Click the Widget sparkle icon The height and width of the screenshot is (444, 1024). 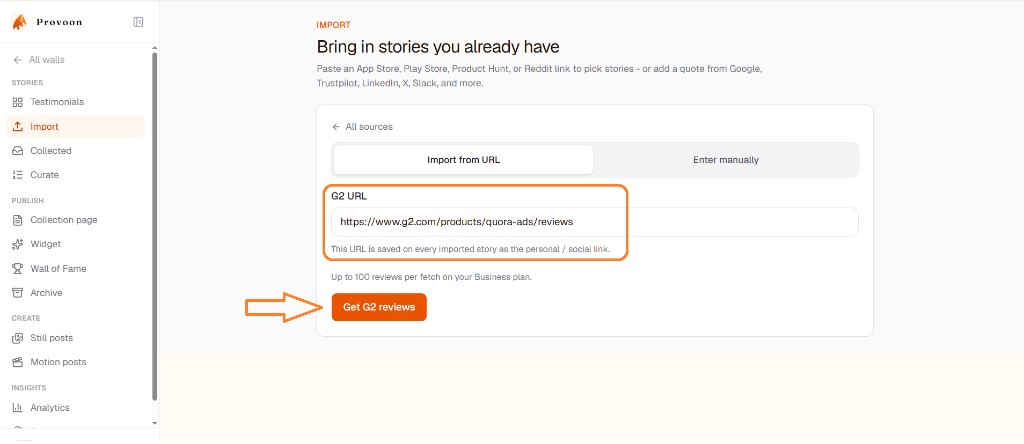(18, 244)
